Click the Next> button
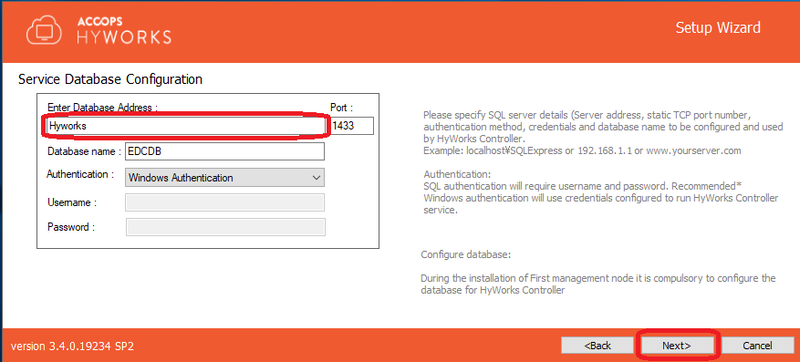This screenshot has width=800, height=362. [677, 345]
